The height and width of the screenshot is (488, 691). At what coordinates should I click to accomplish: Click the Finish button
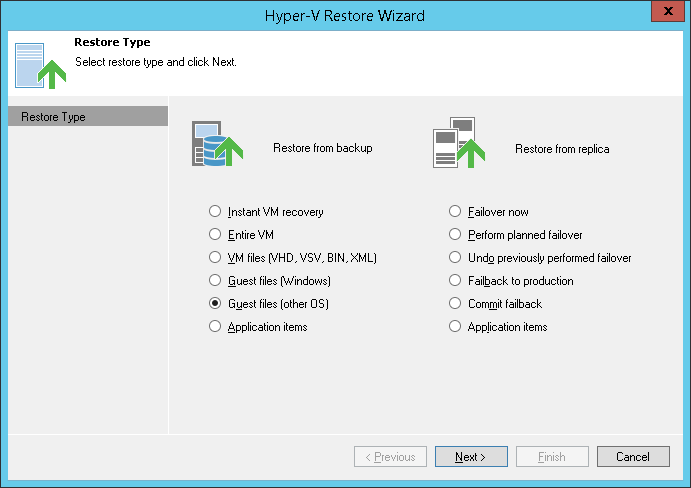click(x=552, y=457)
